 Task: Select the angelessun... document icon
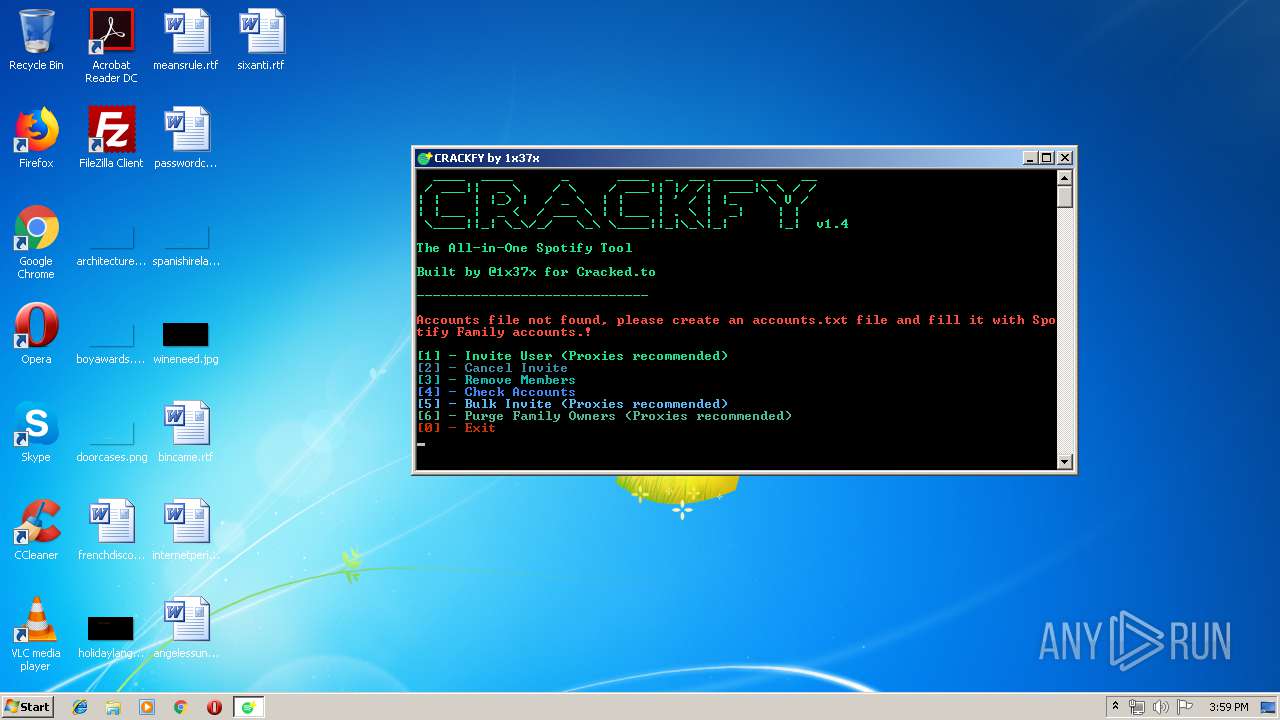pos(186,628)
